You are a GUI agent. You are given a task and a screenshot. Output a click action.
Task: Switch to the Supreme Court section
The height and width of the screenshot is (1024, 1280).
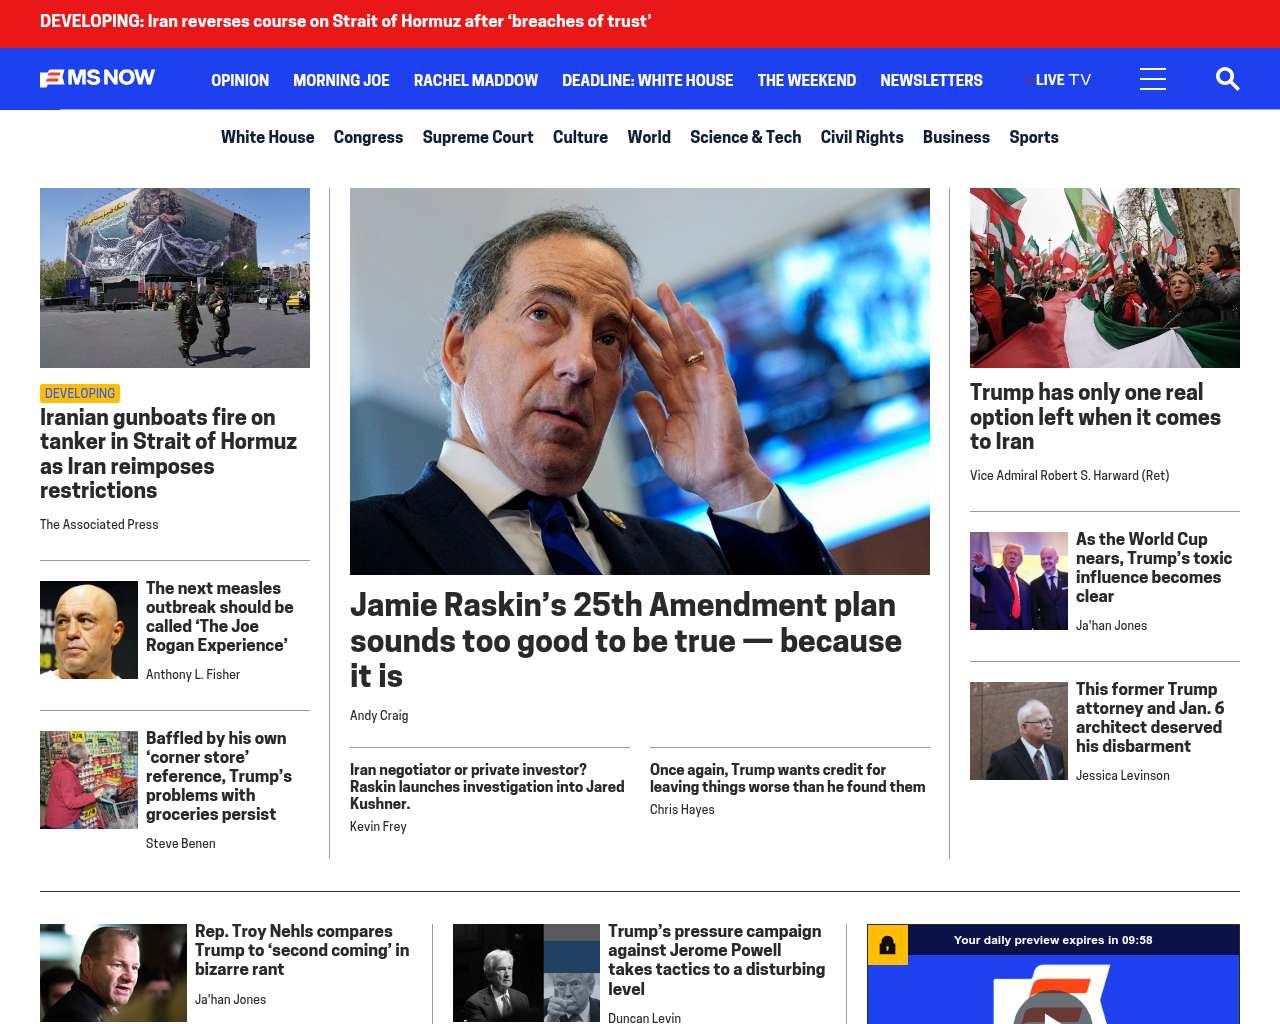477,137
